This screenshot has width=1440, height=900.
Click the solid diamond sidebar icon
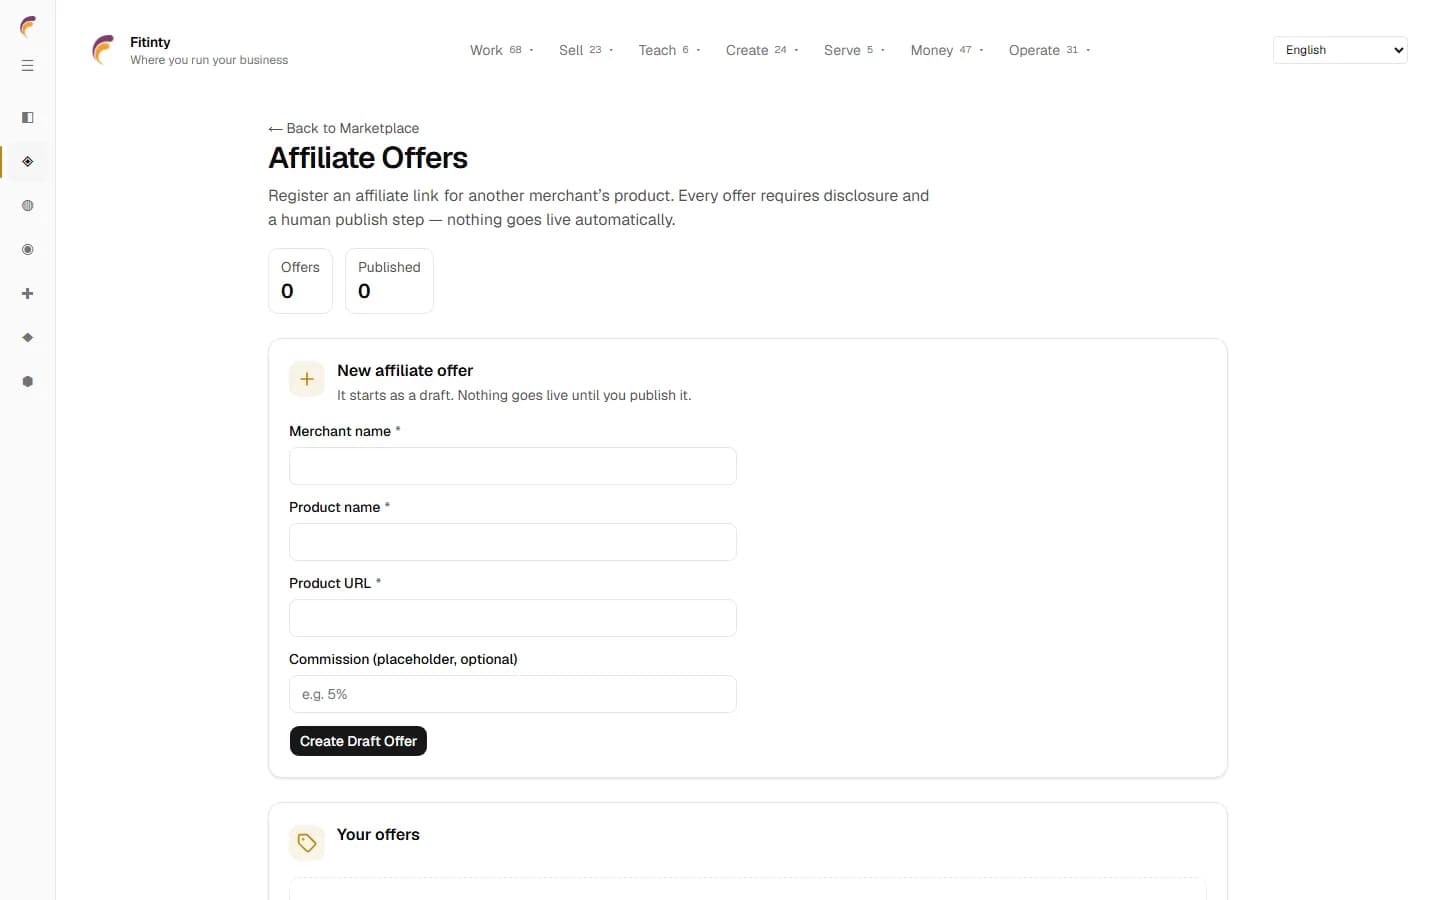tap(28, 338)
